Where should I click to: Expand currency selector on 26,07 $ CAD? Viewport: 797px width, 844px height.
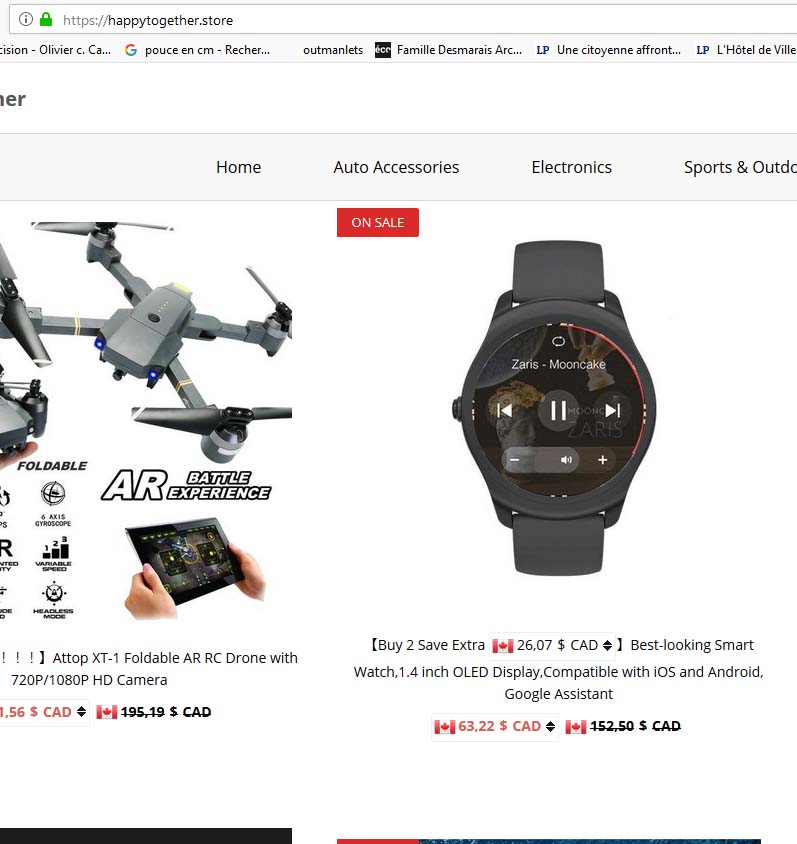click(608, 645)
